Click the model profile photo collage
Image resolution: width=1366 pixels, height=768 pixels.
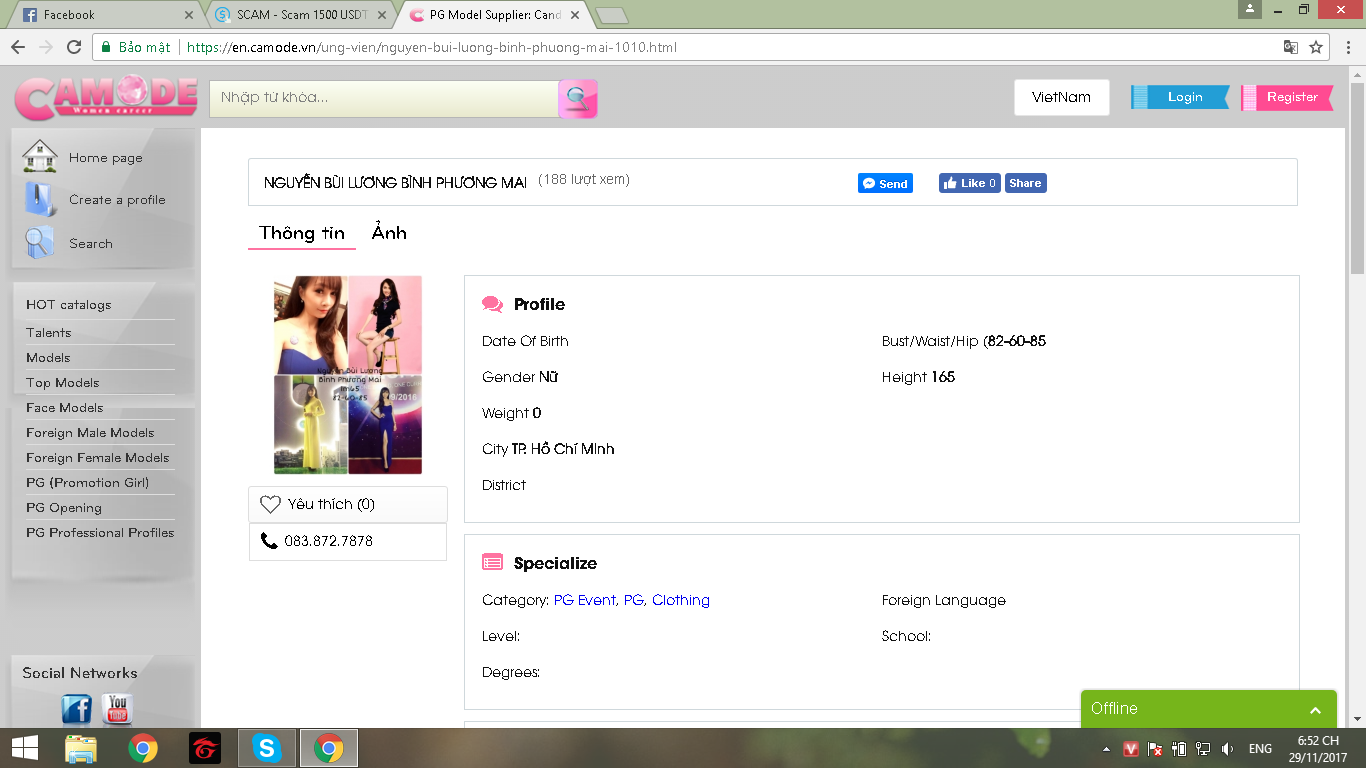point(348,375)
